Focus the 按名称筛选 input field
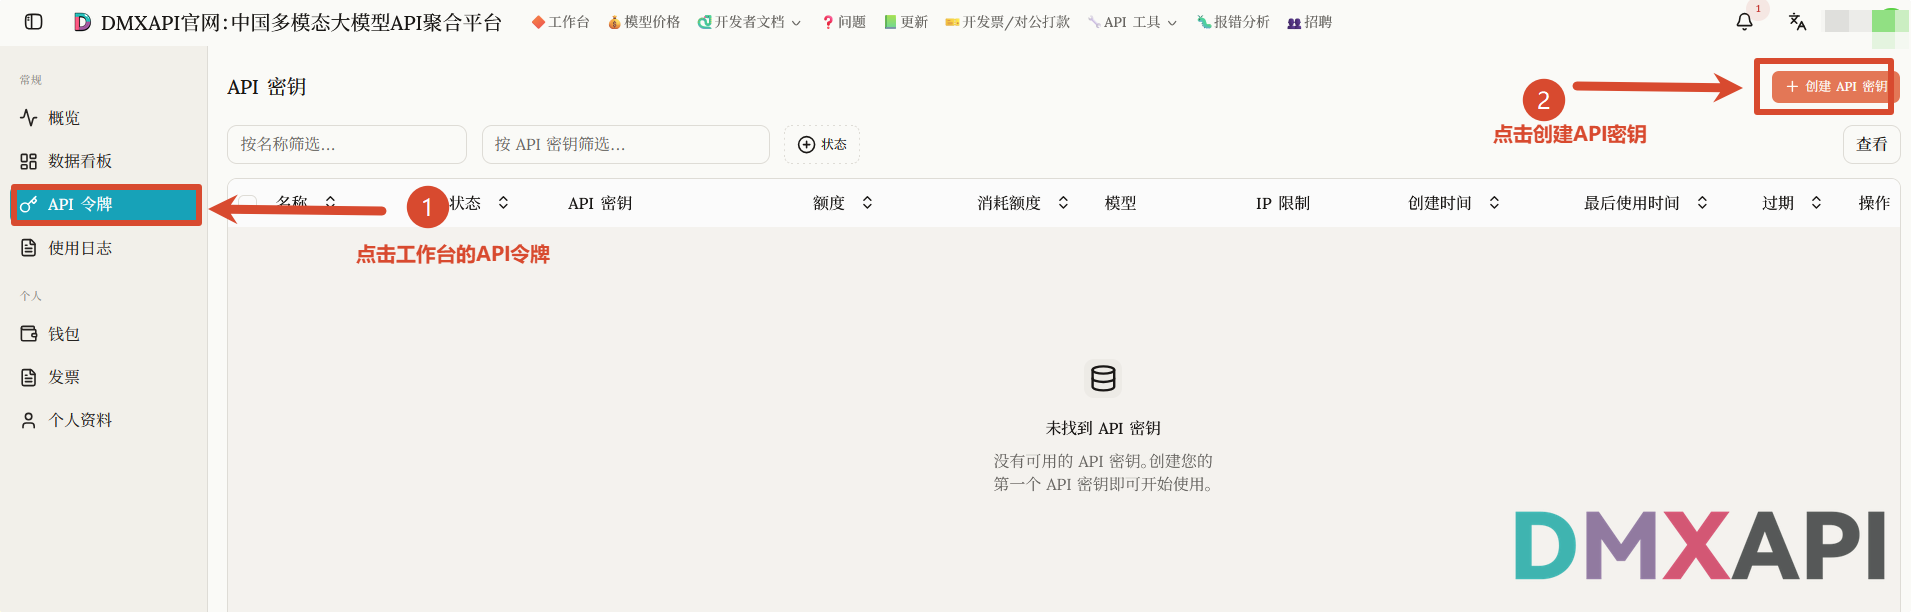1911x612 pixels. point(347,144)
